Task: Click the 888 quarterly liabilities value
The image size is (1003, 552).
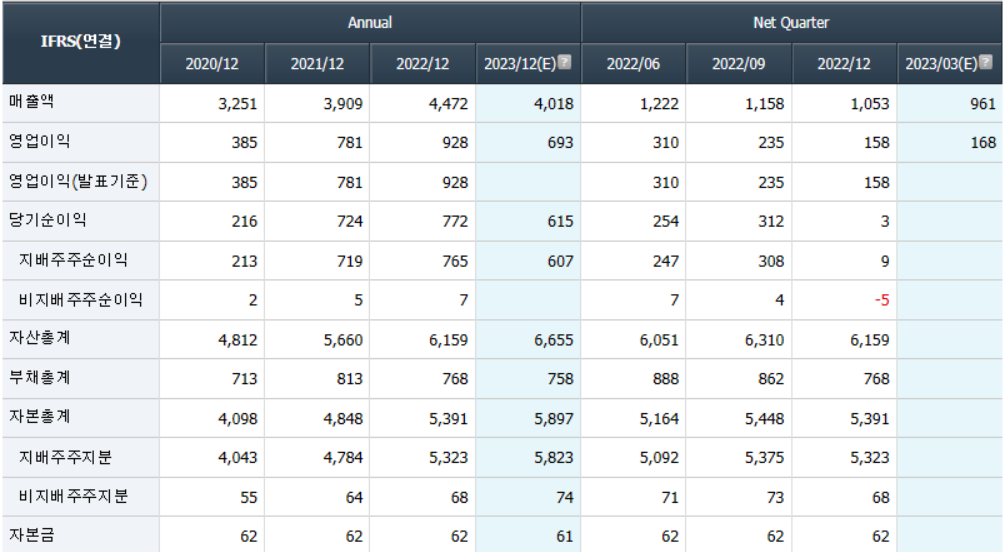Action: pos(665,379)
